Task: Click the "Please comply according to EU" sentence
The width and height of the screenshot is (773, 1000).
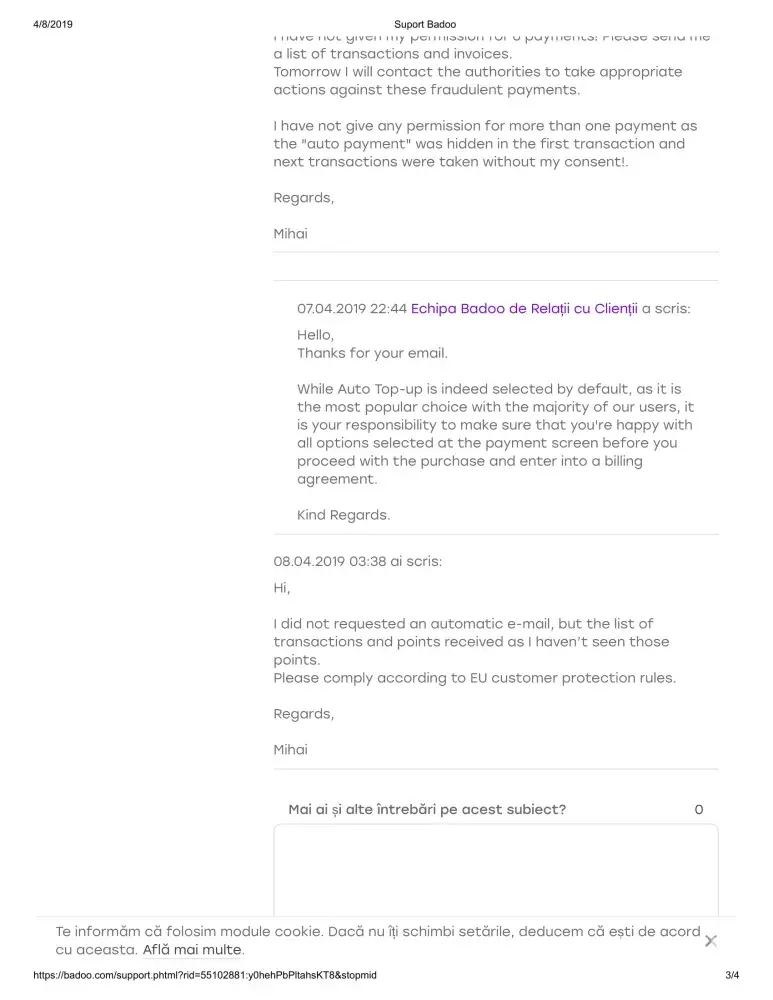Action: [x=474, y=678]
